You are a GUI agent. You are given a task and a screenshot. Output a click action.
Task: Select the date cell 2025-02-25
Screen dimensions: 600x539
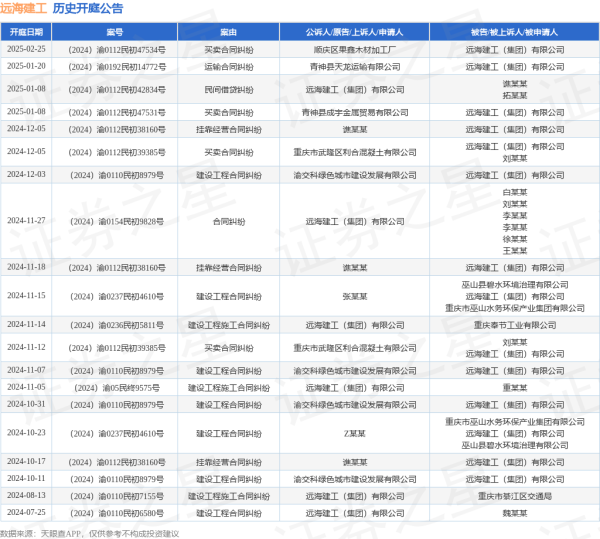click(26, 49)
